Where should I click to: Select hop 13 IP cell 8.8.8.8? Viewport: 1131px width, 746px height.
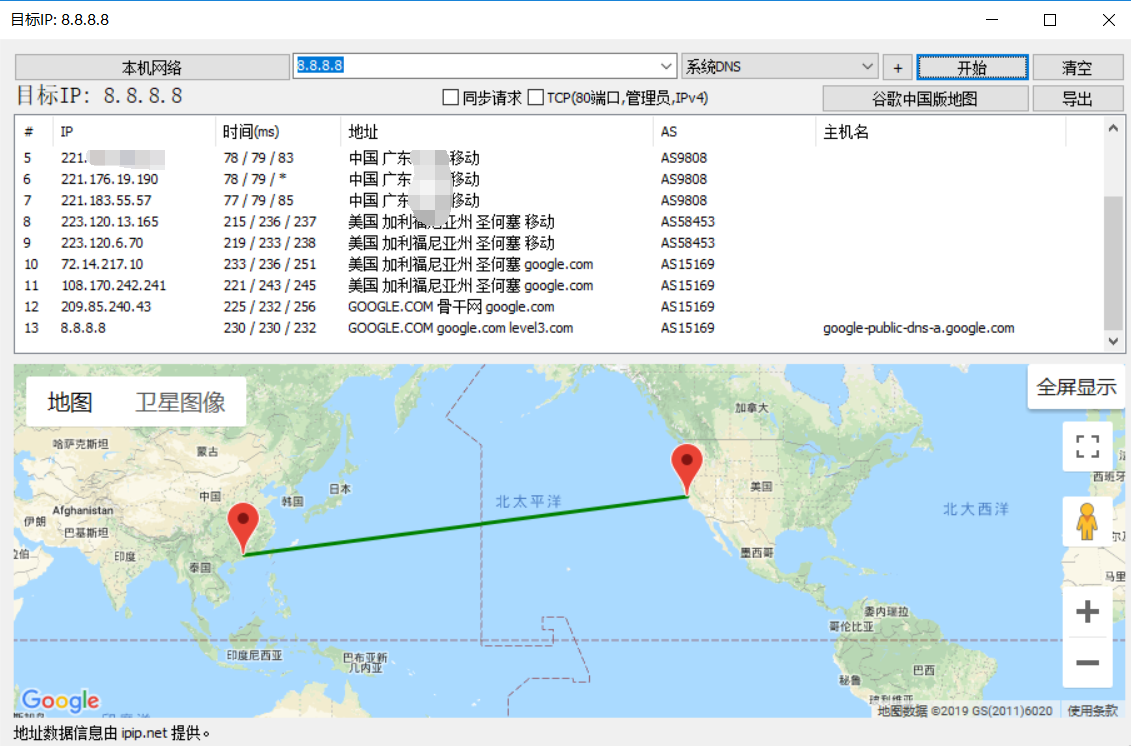coord(83,328)
